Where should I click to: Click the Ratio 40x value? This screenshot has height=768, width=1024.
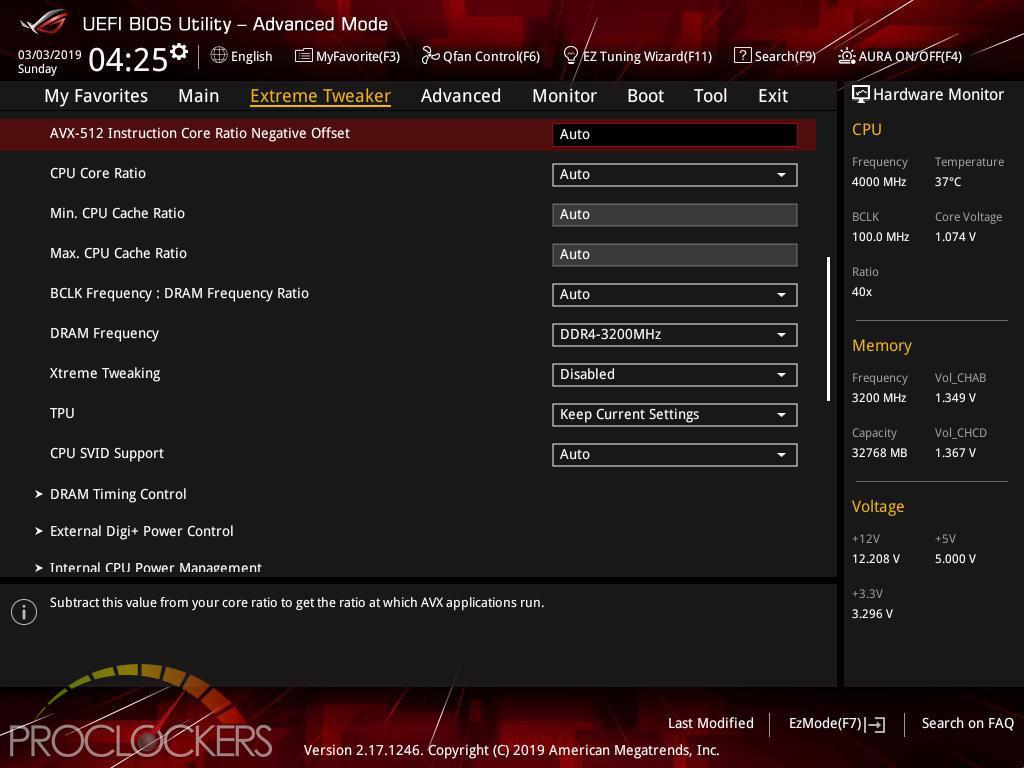click(x=861, y=292)
